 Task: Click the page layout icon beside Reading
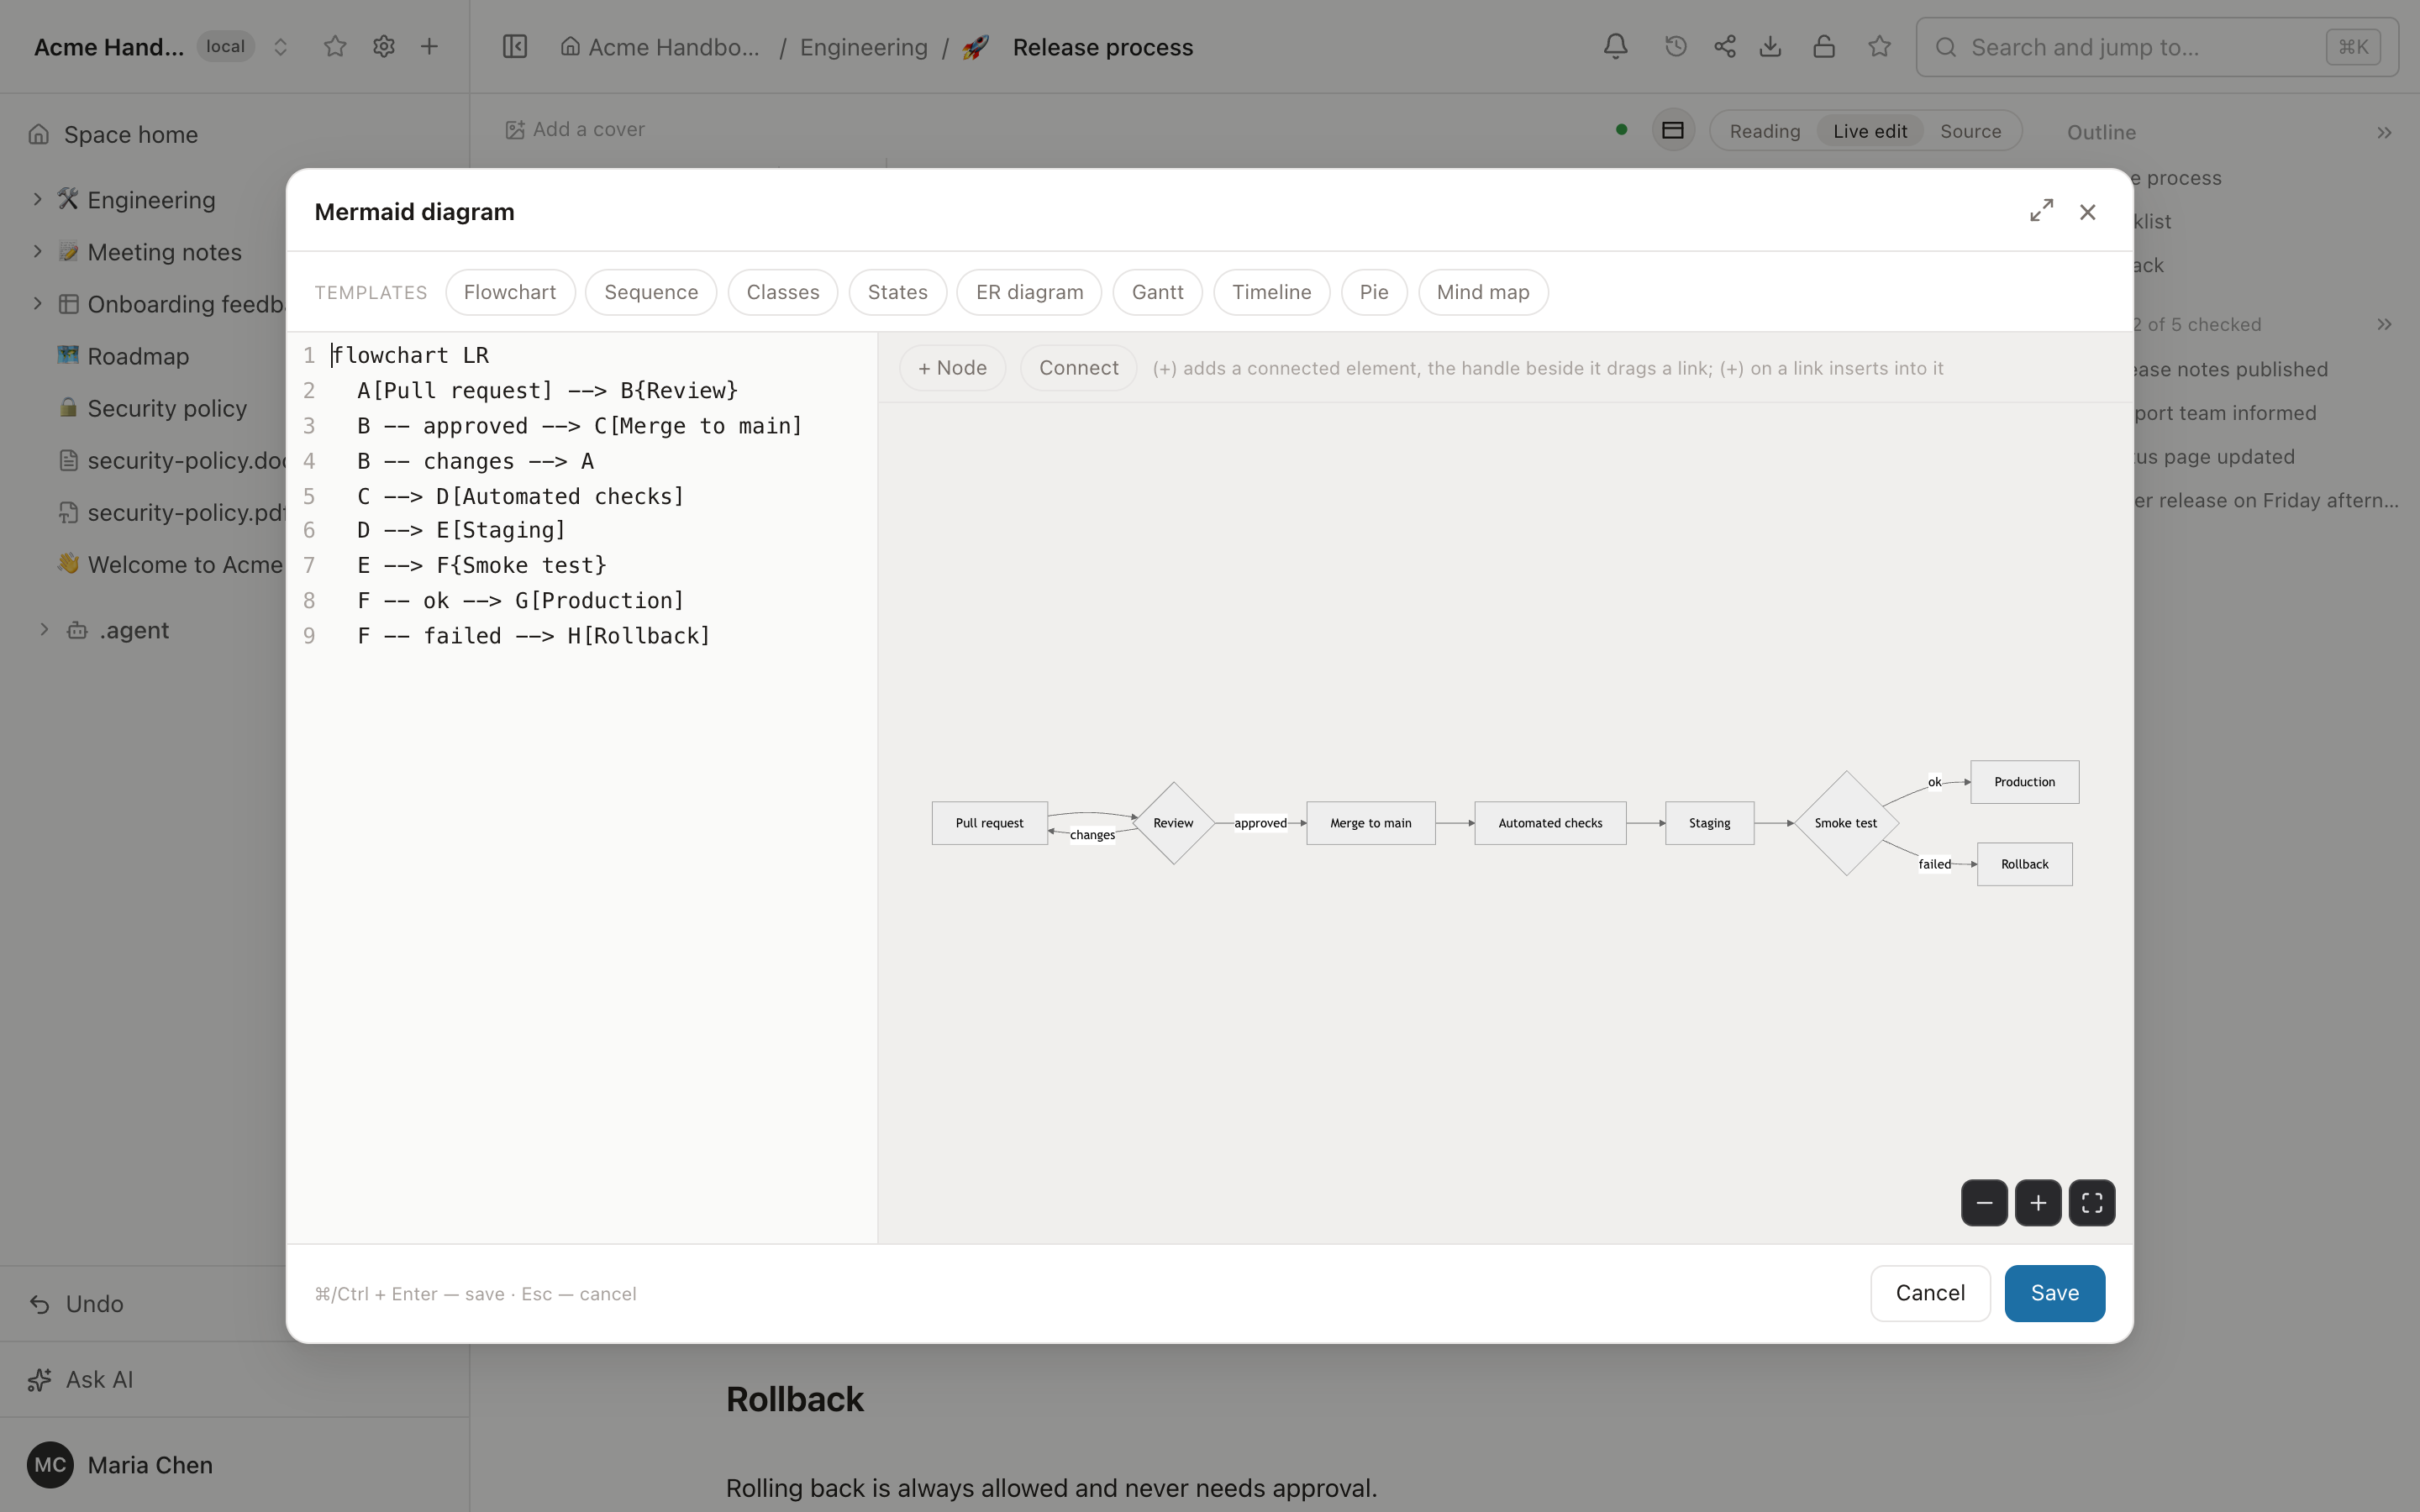pos(1673,130)
